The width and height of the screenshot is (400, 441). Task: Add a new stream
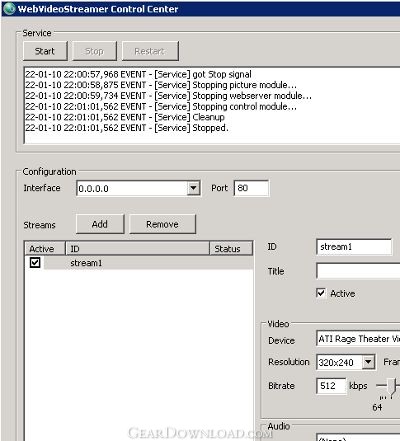click(100, 224)
